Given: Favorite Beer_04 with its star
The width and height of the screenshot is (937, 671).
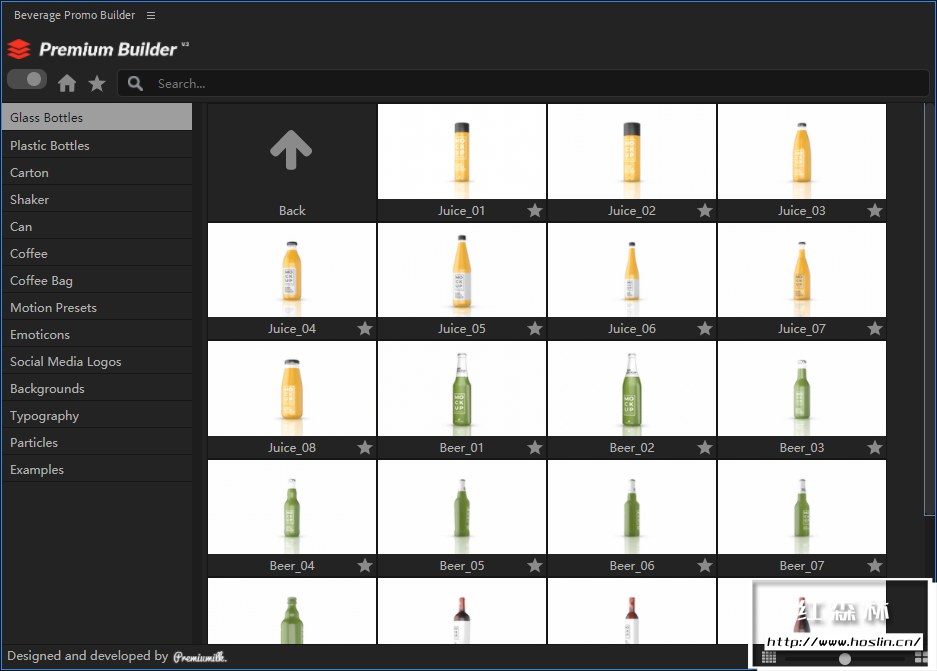Looking at the screenshot, I should 365,565.
